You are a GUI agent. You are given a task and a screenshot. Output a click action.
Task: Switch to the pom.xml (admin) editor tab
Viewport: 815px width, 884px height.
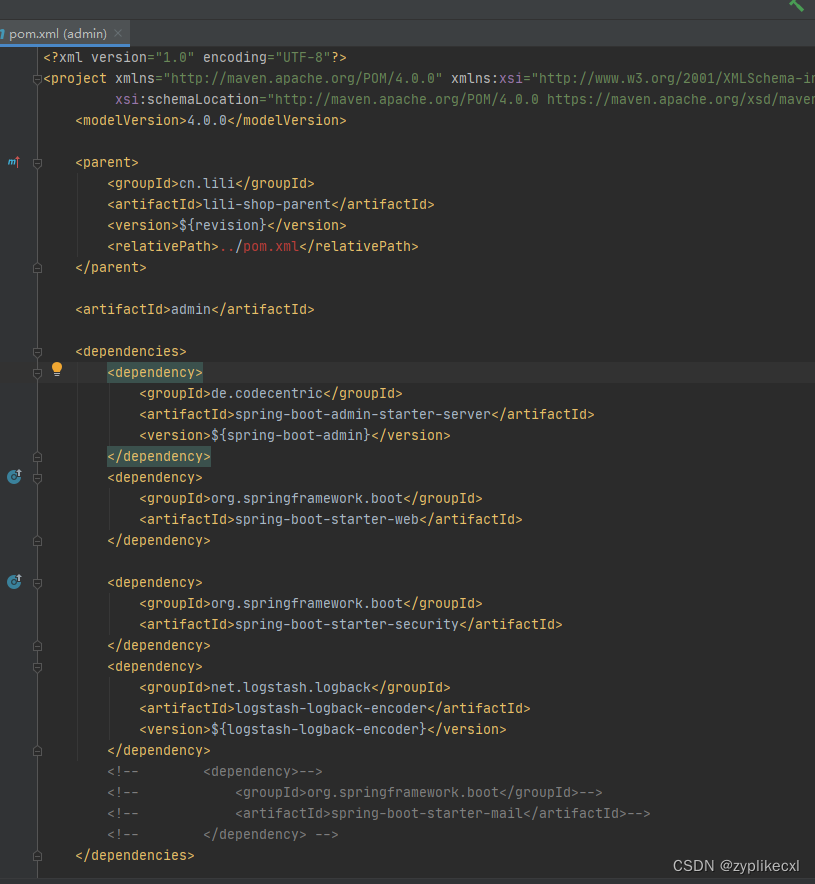[55, 33]
